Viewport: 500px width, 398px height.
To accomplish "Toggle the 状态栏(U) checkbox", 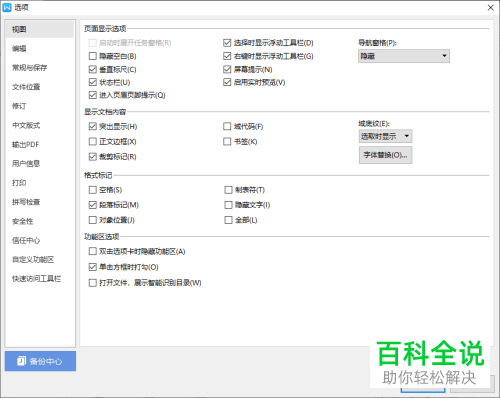I will tap(93, 82).
